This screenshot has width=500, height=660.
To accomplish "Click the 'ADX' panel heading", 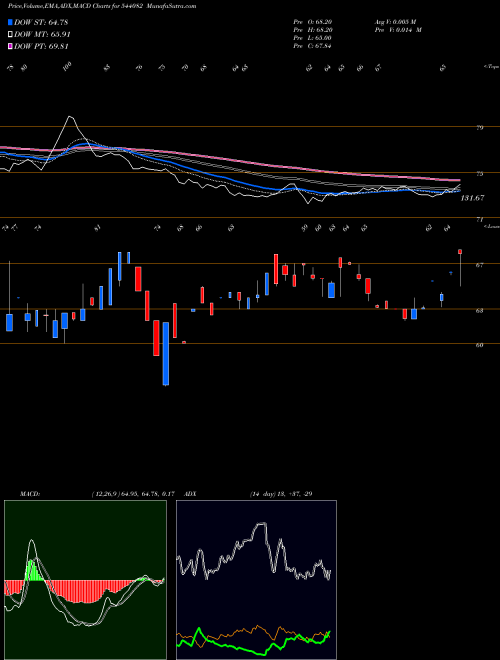I will coord(190,494).
